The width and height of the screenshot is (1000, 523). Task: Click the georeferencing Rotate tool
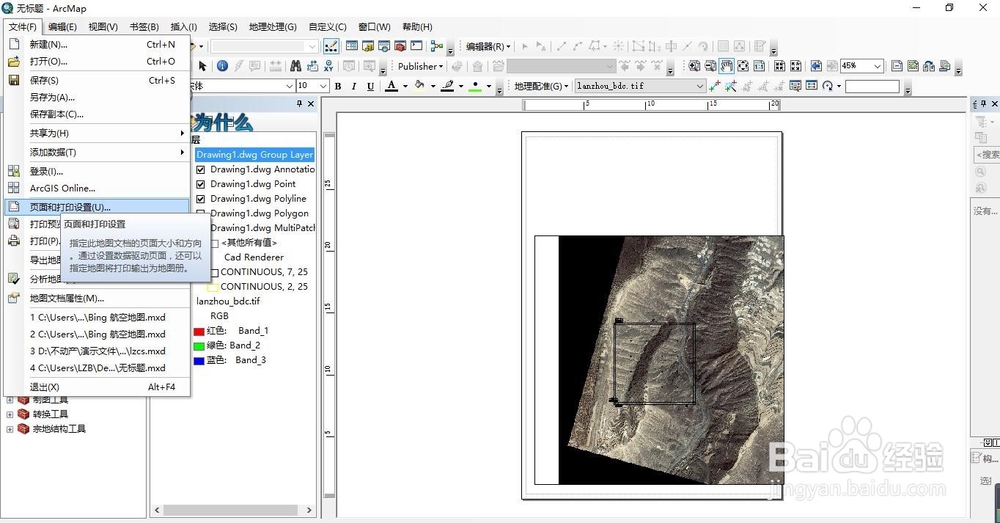(828, 85)
